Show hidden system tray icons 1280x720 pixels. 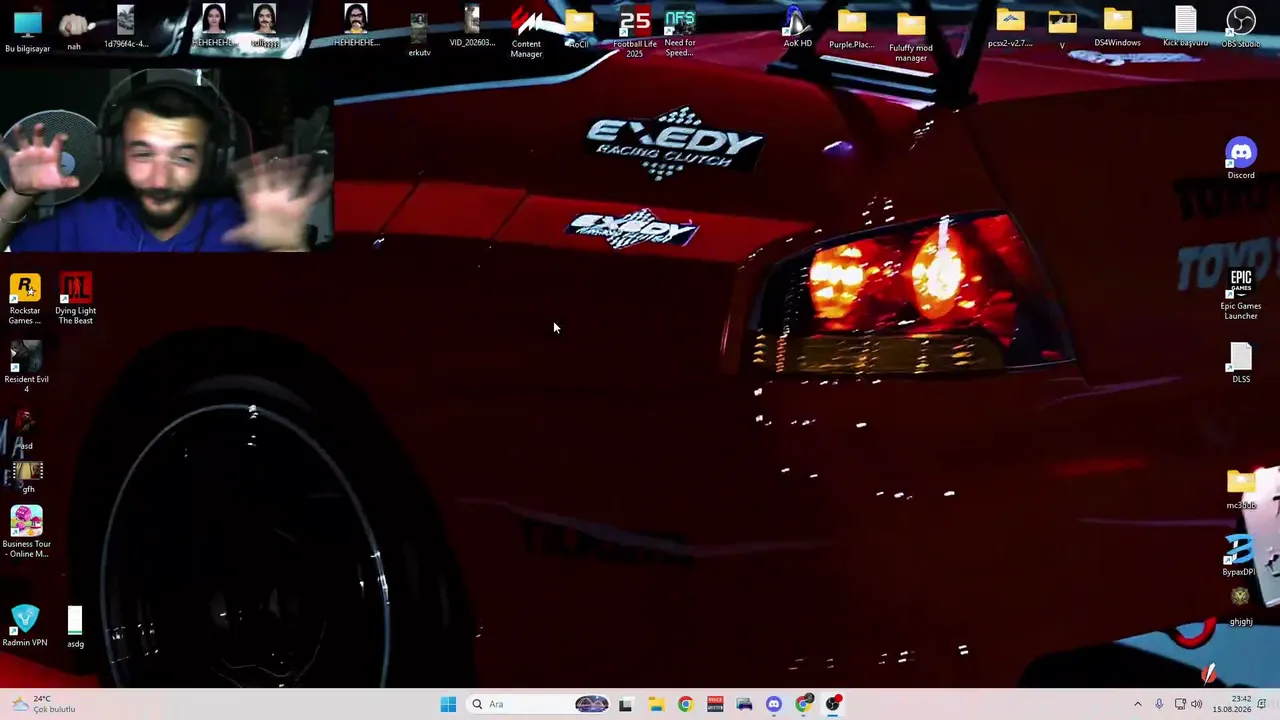pyautogui.click(x=1137, y=704)
